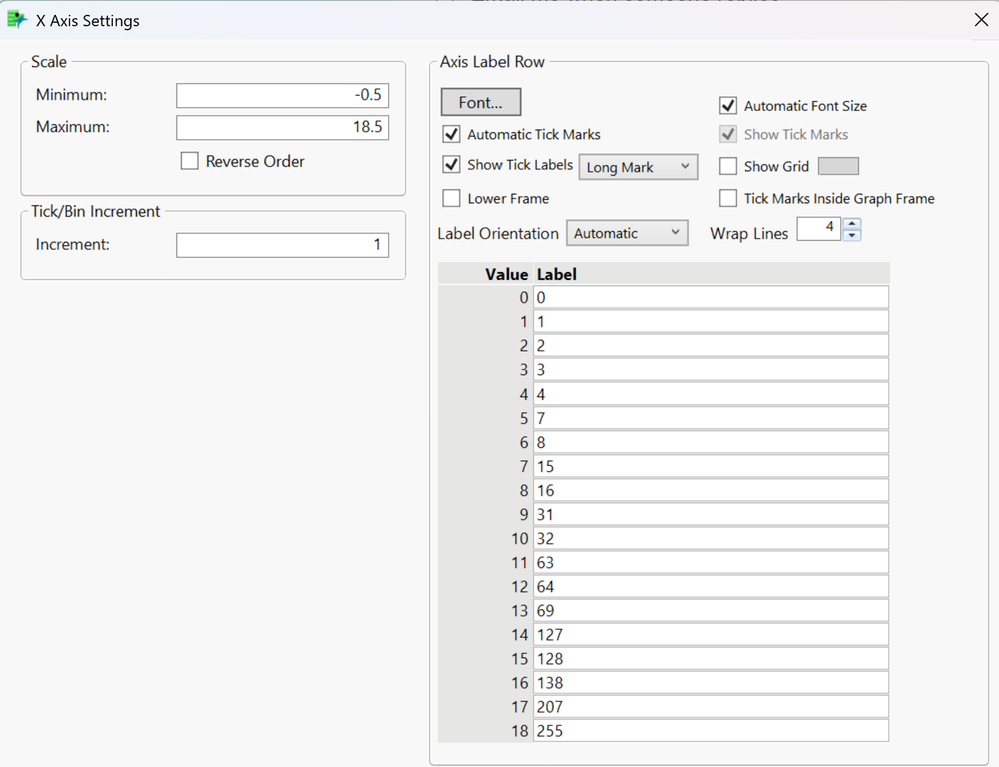
Task: Click the Wrap Lines down arrow
Action: [852, 235]
